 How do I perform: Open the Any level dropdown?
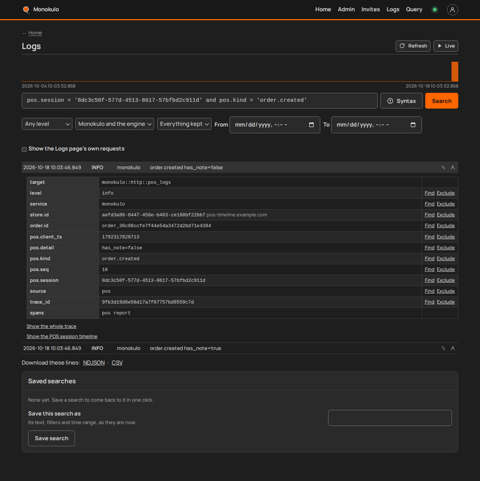(47, 124)
